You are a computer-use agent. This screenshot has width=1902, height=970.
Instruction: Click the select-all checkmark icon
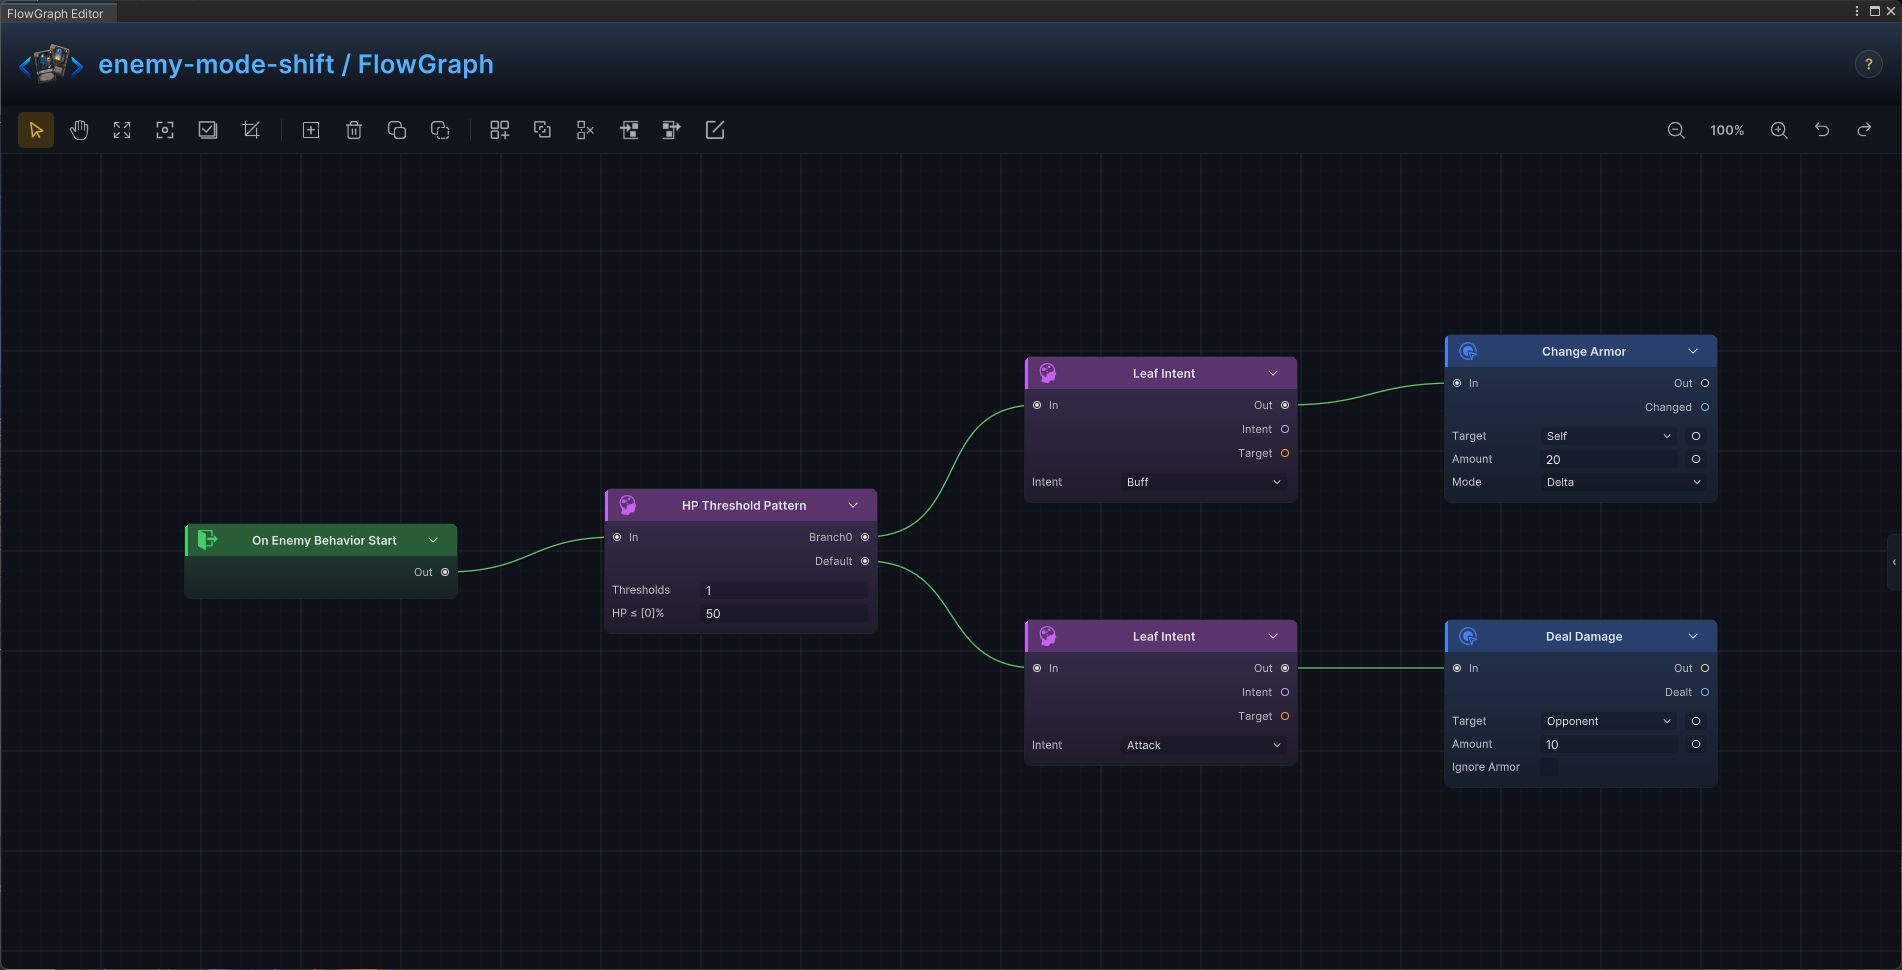208,130
